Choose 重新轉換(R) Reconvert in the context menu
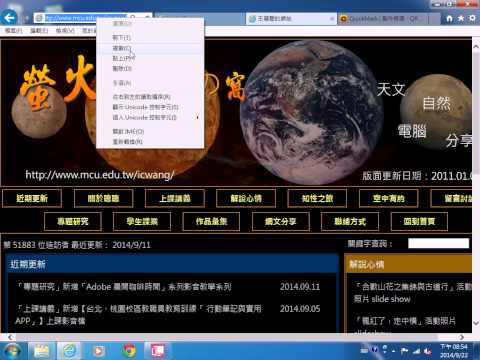 150,142
